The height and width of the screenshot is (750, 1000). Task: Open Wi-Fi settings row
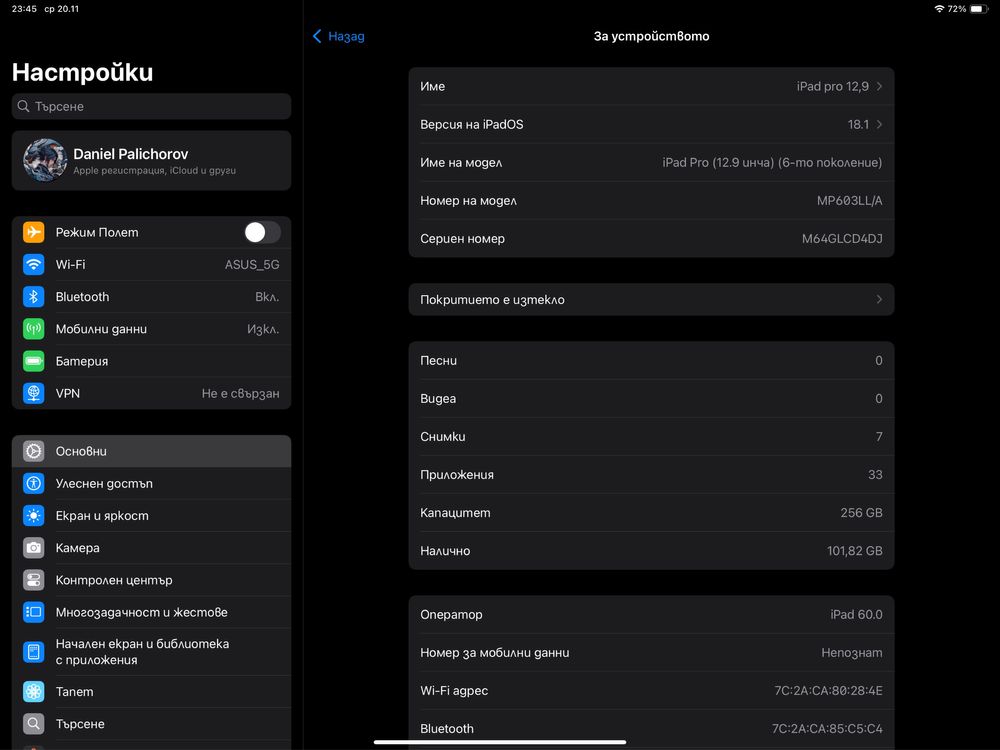(151, 264)
